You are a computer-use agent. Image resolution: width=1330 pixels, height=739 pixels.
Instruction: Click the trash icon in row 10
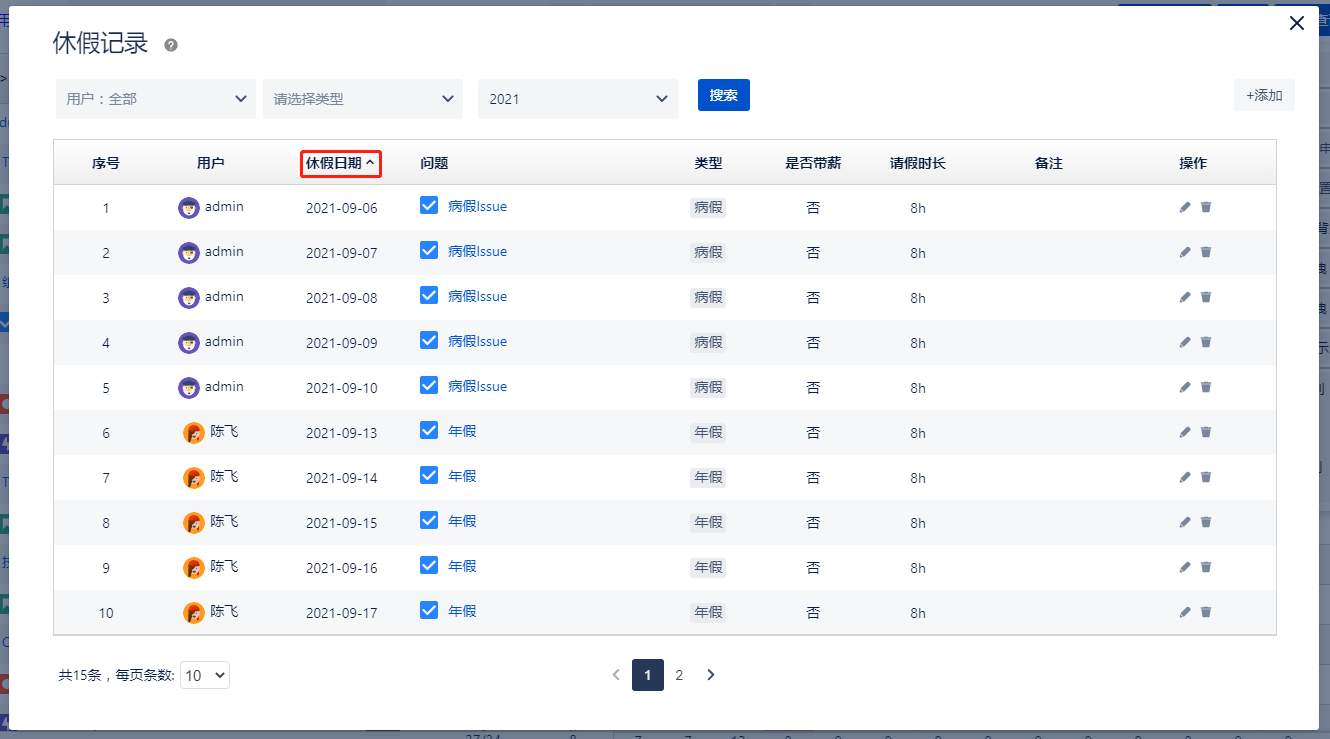pyautogui.click(x=1206, y=612)
